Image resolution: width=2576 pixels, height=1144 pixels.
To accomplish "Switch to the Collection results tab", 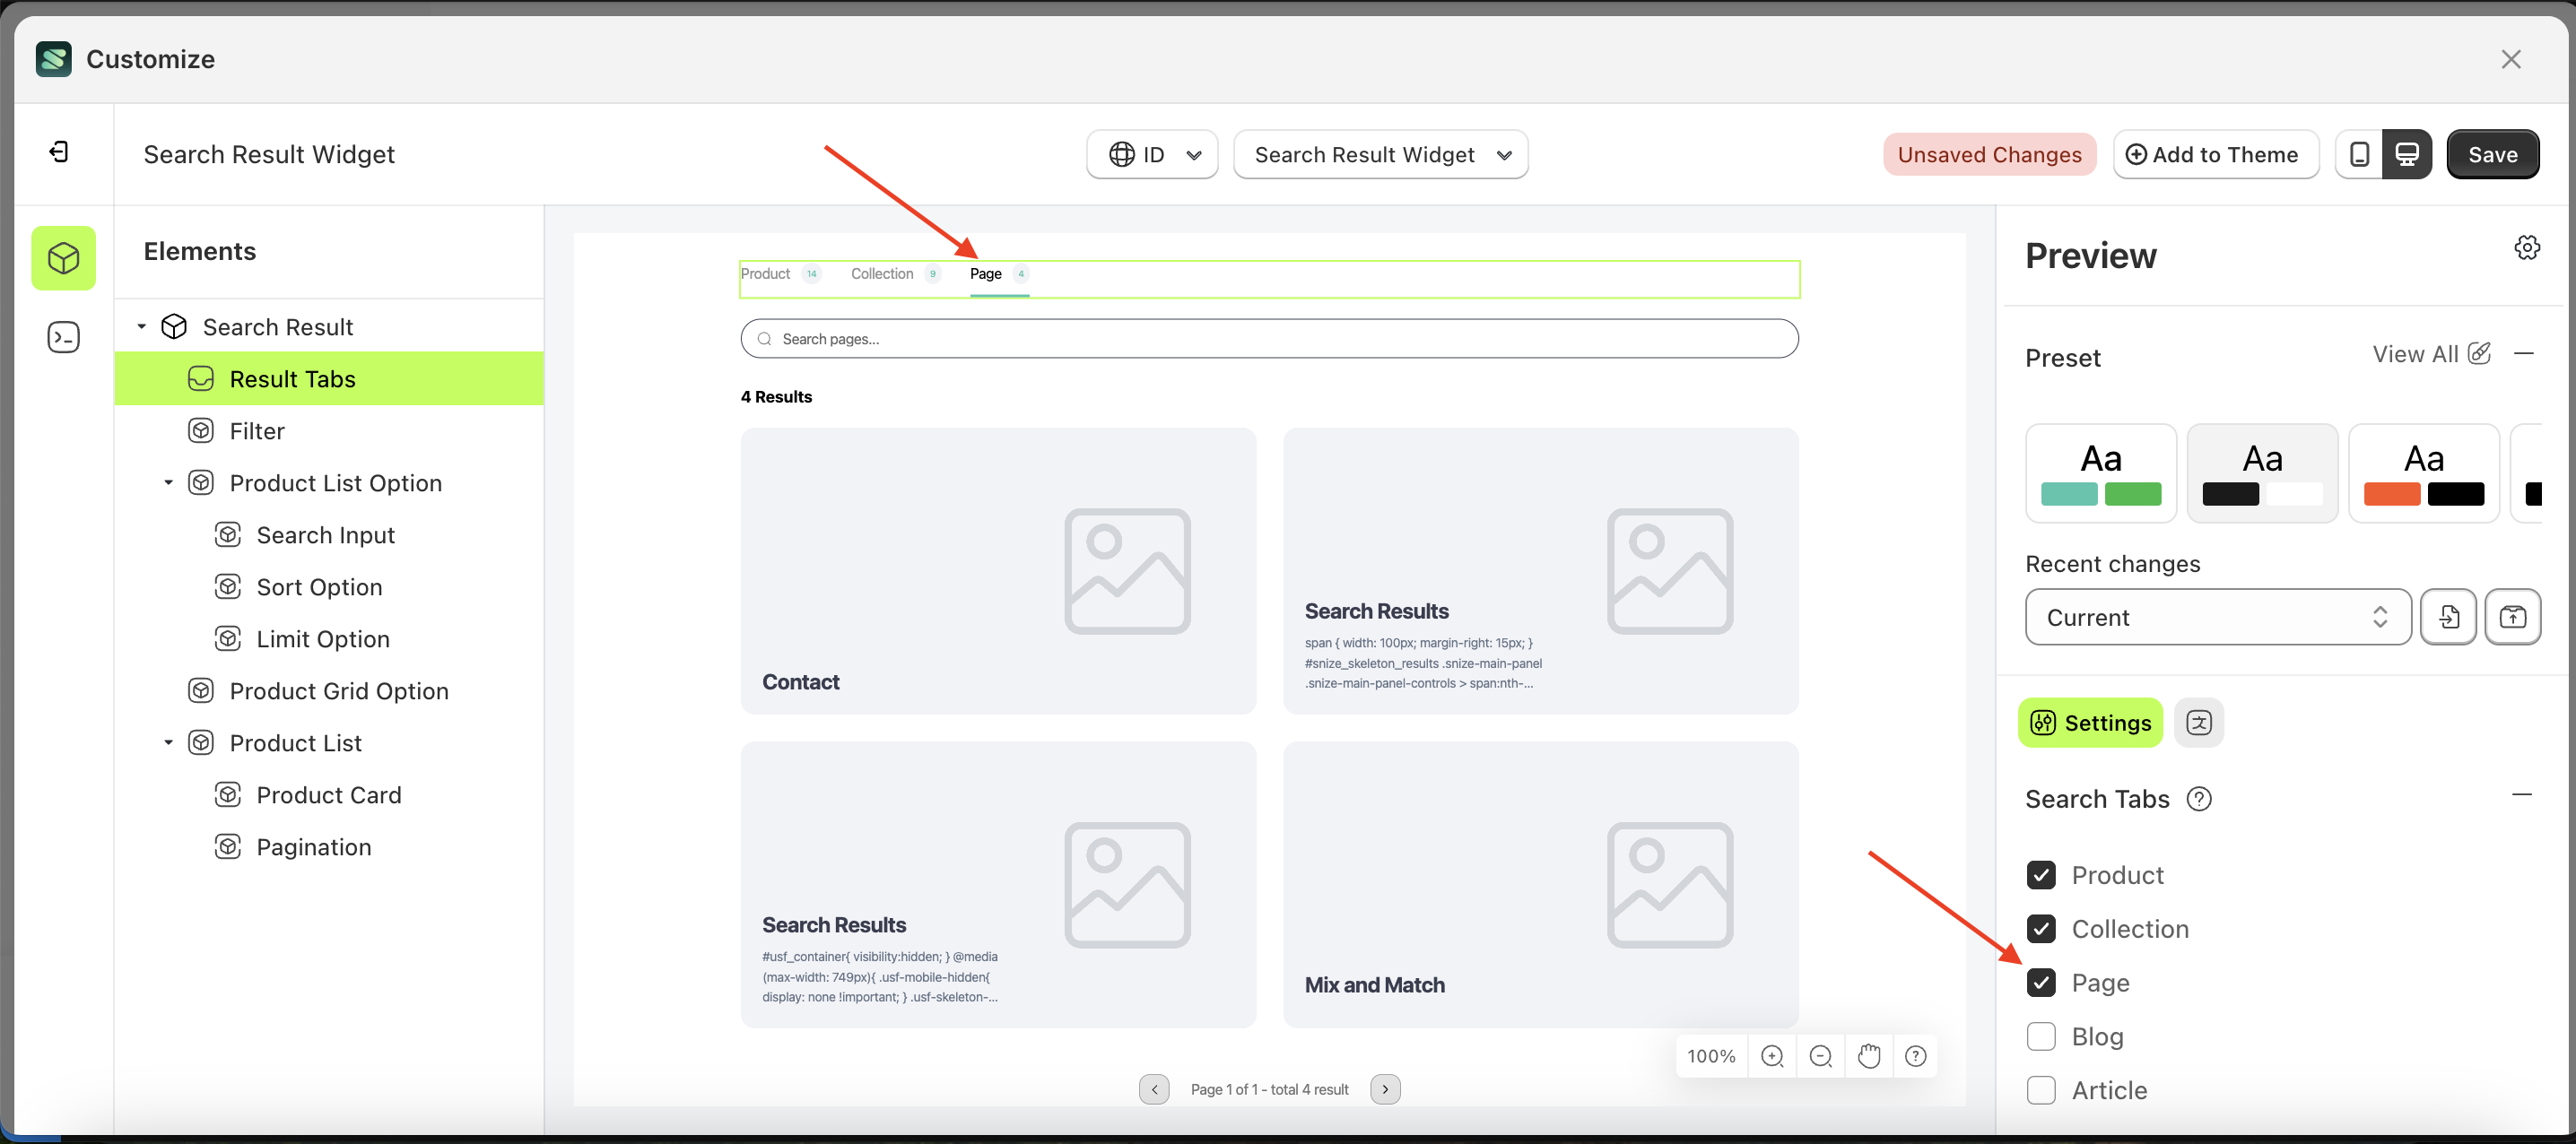I will click(882, 273).
